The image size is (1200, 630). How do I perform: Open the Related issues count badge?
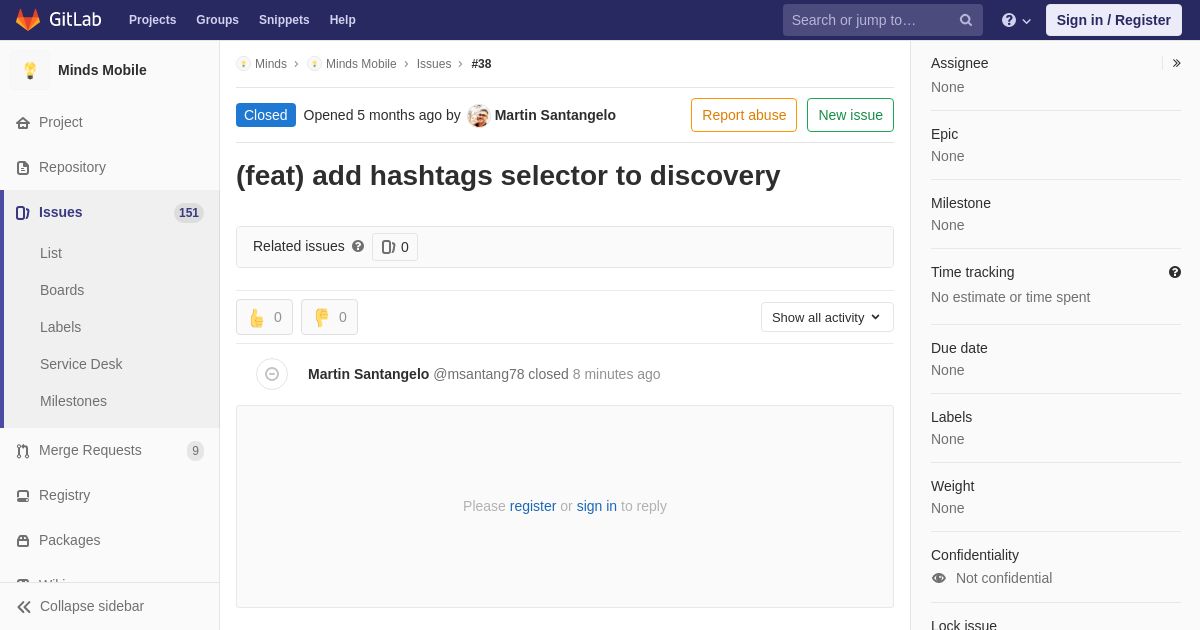395,247
